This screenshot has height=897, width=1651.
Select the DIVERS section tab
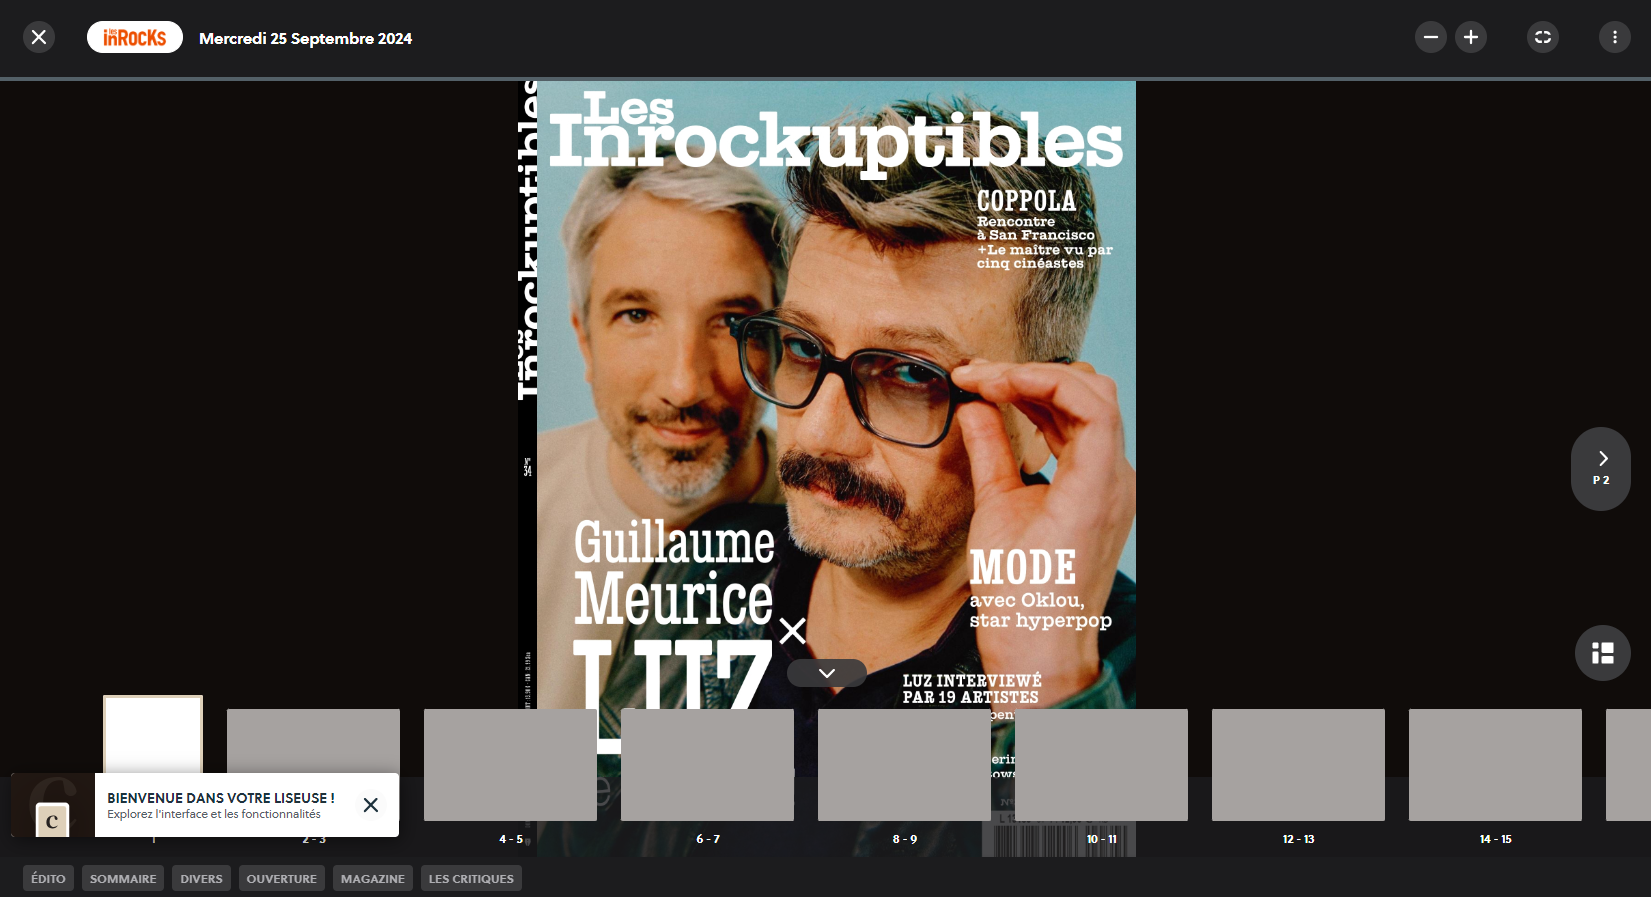201,879
